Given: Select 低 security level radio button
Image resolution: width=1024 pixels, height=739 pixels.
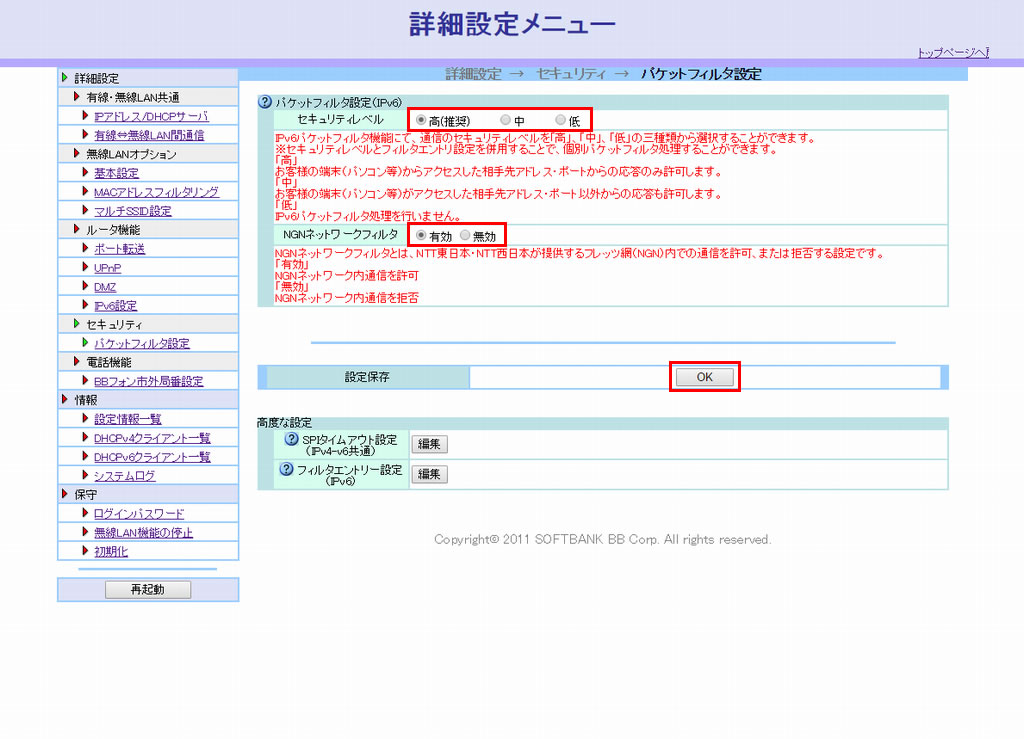Looking at the screenshot, I should pyautogui.click(x=560, y=120).
